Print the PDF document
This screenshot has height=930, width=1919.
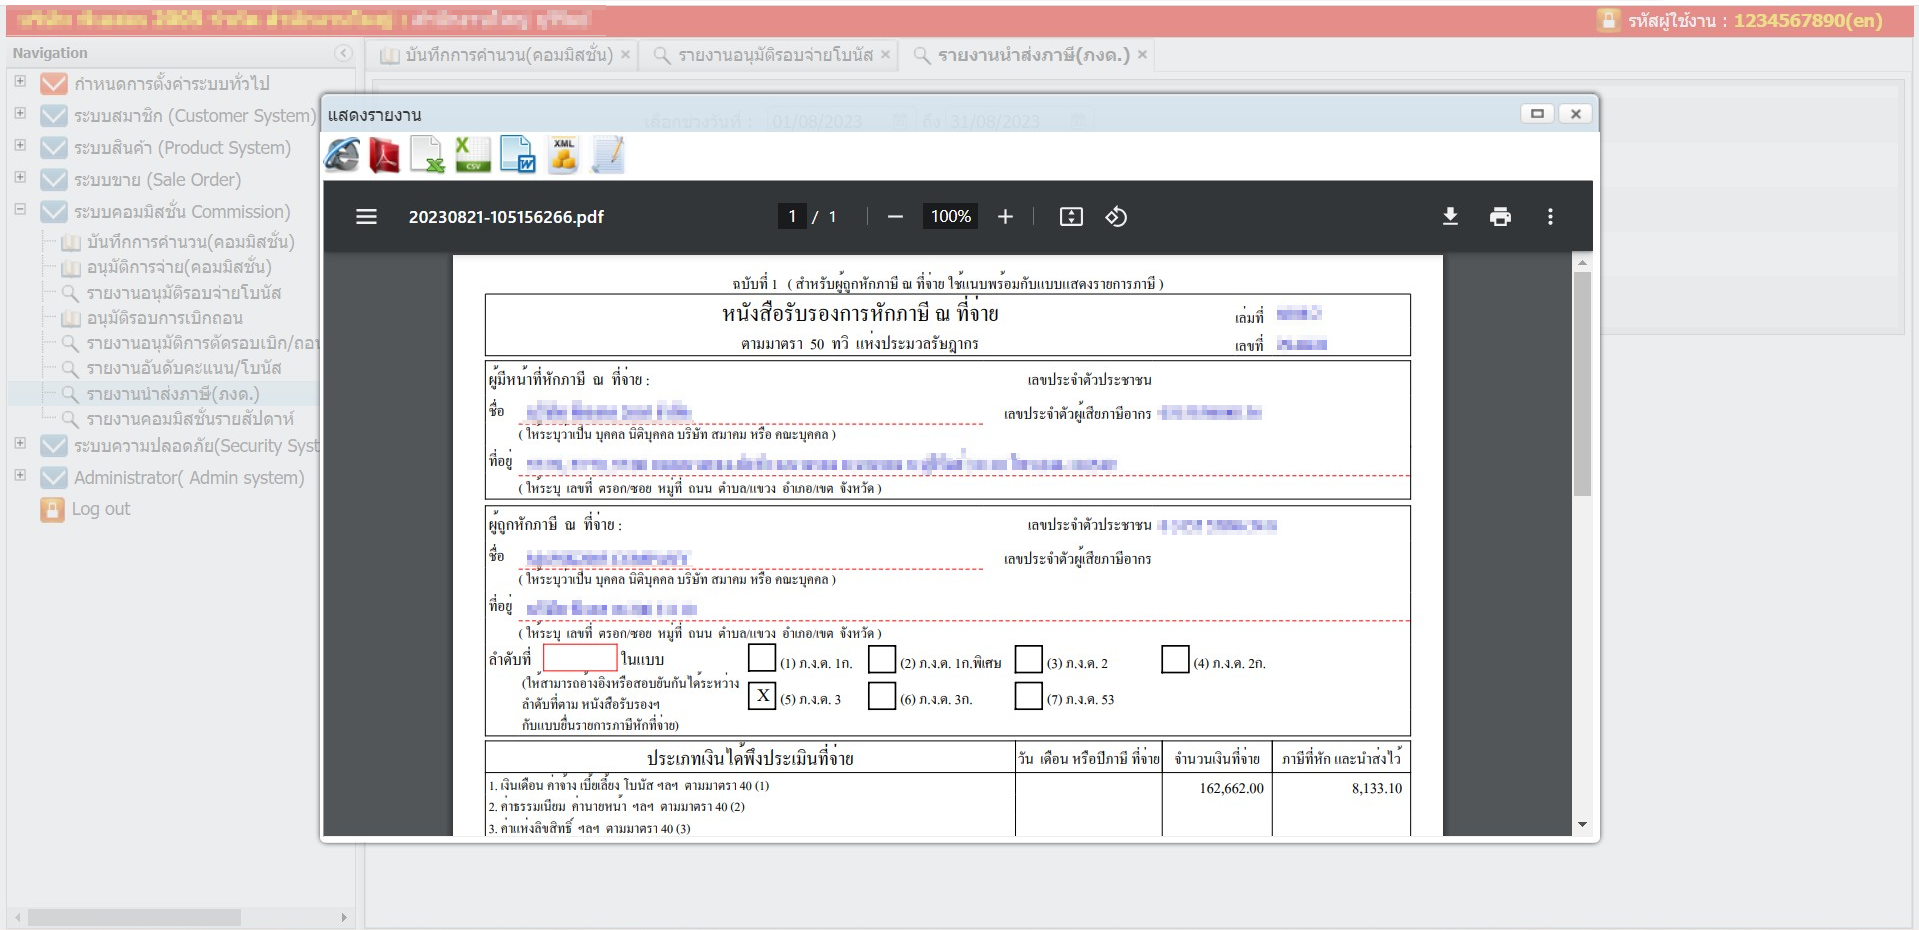click(1500, 217)
